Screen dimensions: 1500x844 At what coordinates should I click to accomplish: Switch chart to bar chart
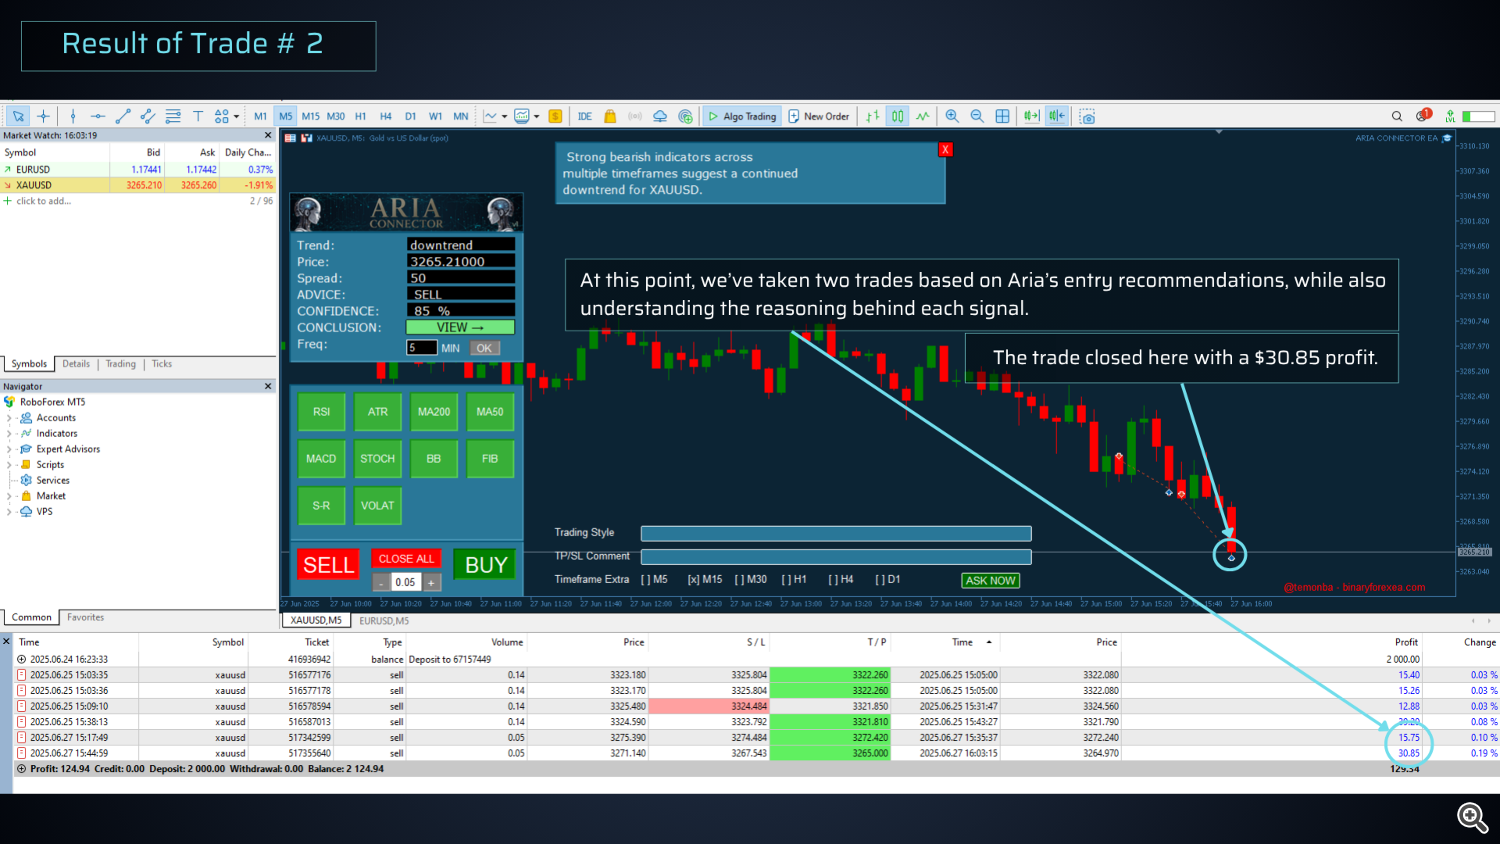[873, 116]
